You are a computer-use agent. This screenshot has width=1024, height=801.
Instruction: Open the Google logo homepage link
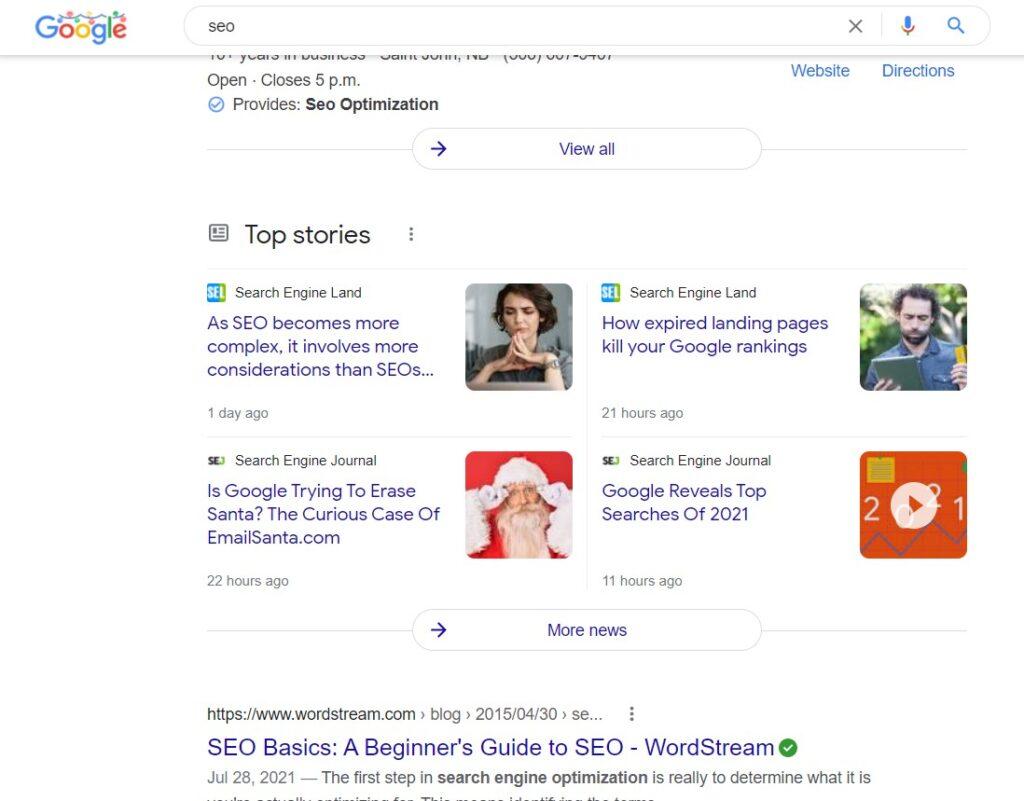coord(81,27)
